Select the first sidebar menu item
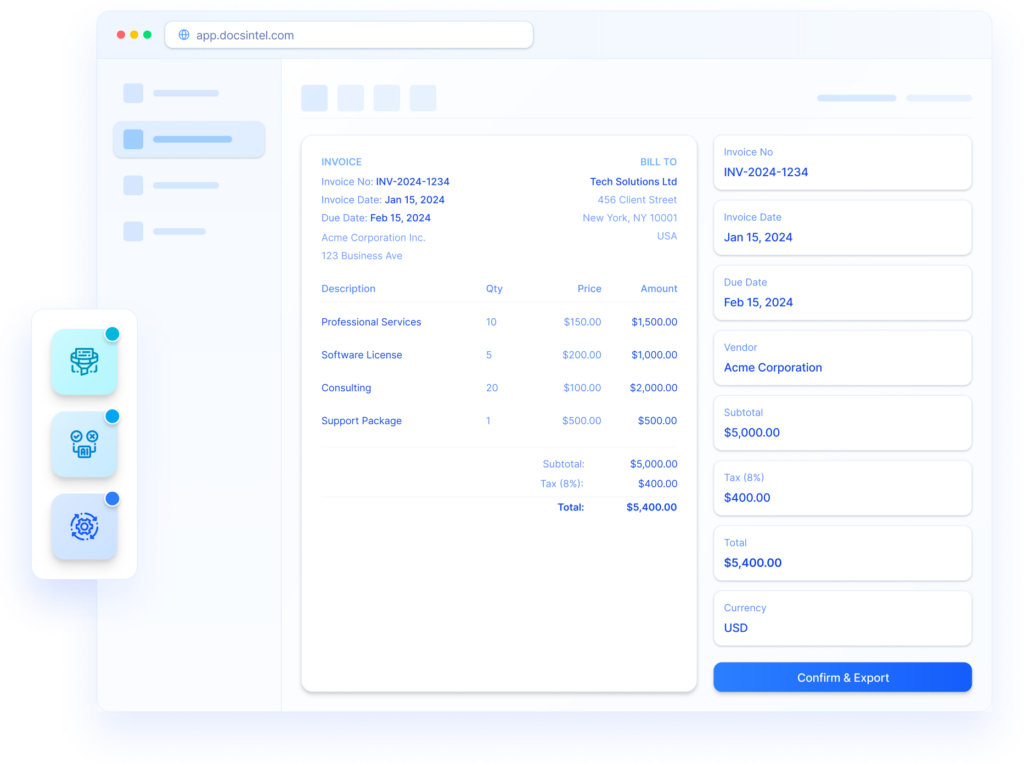The width and height of the screenshot is (1024, 764). [172, 94]
